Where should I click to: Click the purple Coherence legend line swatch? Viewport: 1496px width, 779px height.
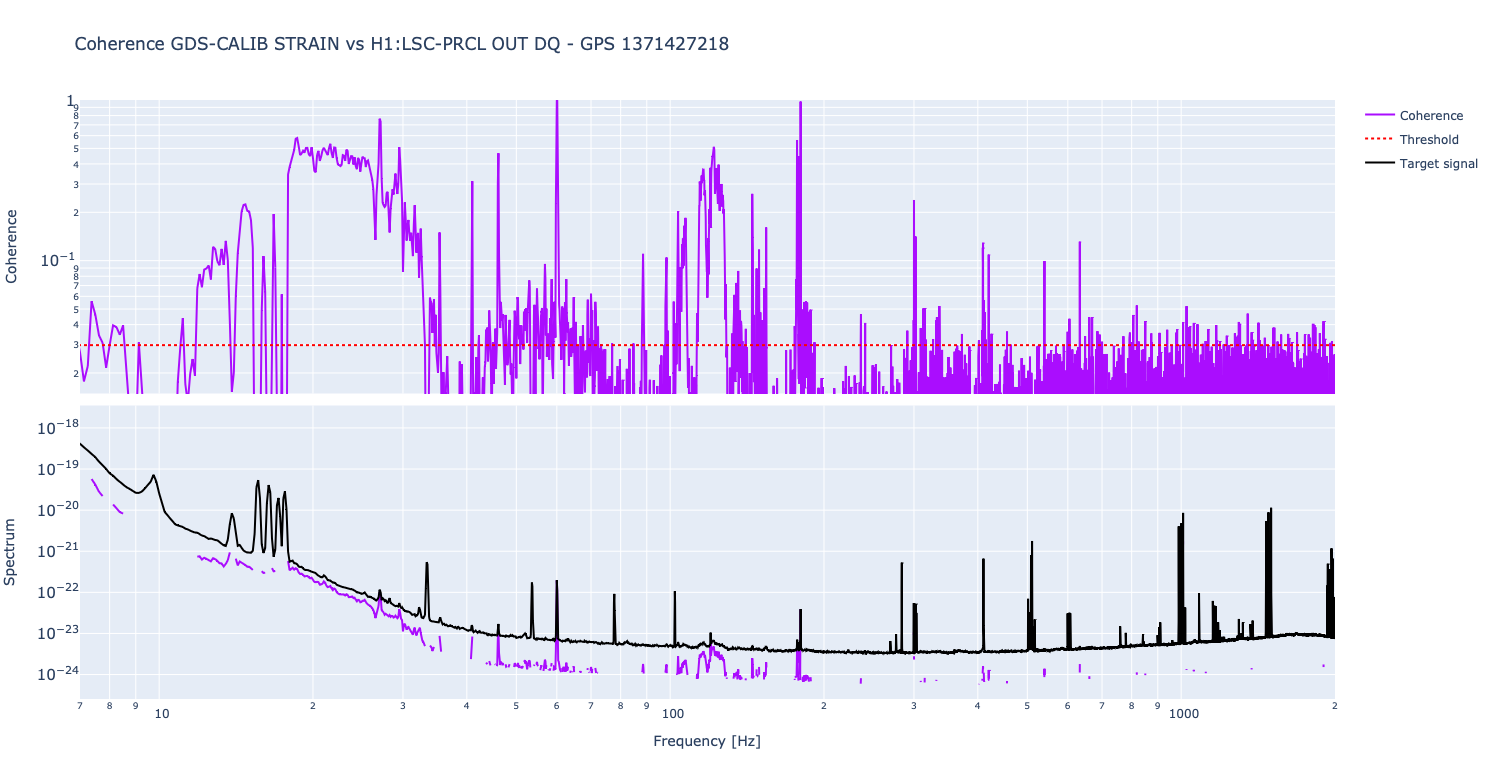pyautogui.click(x=1378, y=116)
